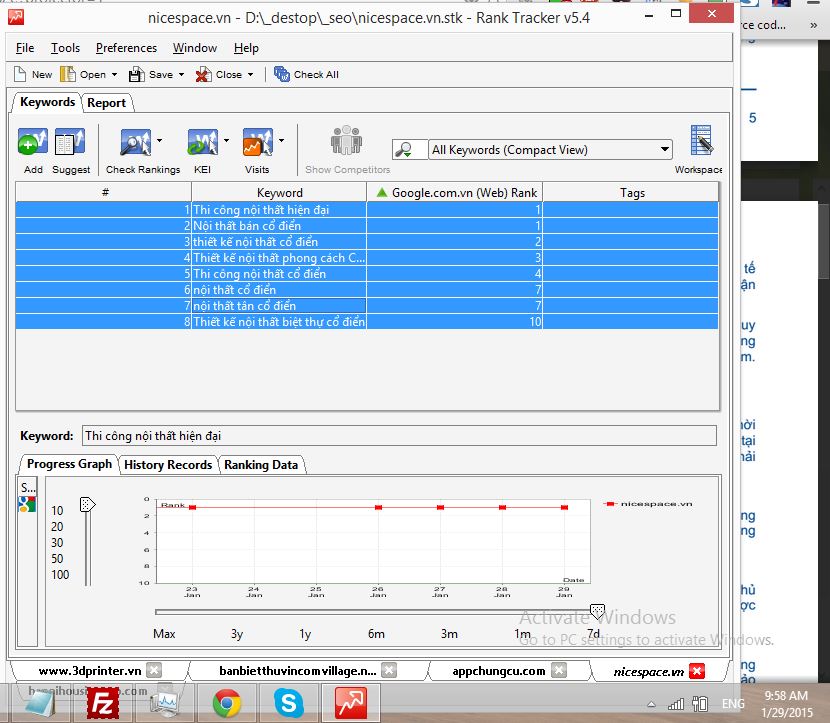Open the Workspace editor icon
The height and width of the screenshot is (723, 830).
[x=702, y=140]
